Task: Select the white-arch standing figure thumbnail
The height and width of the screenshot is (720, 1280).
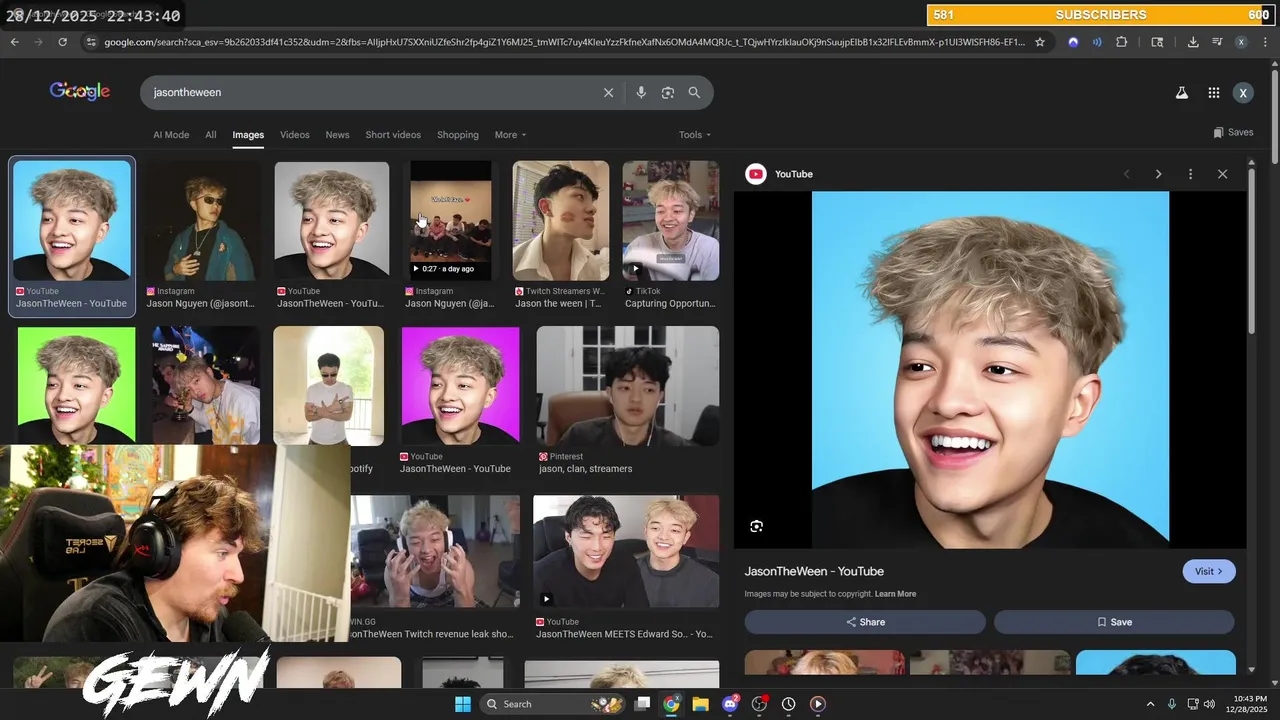Action: [x=328, y=385]
